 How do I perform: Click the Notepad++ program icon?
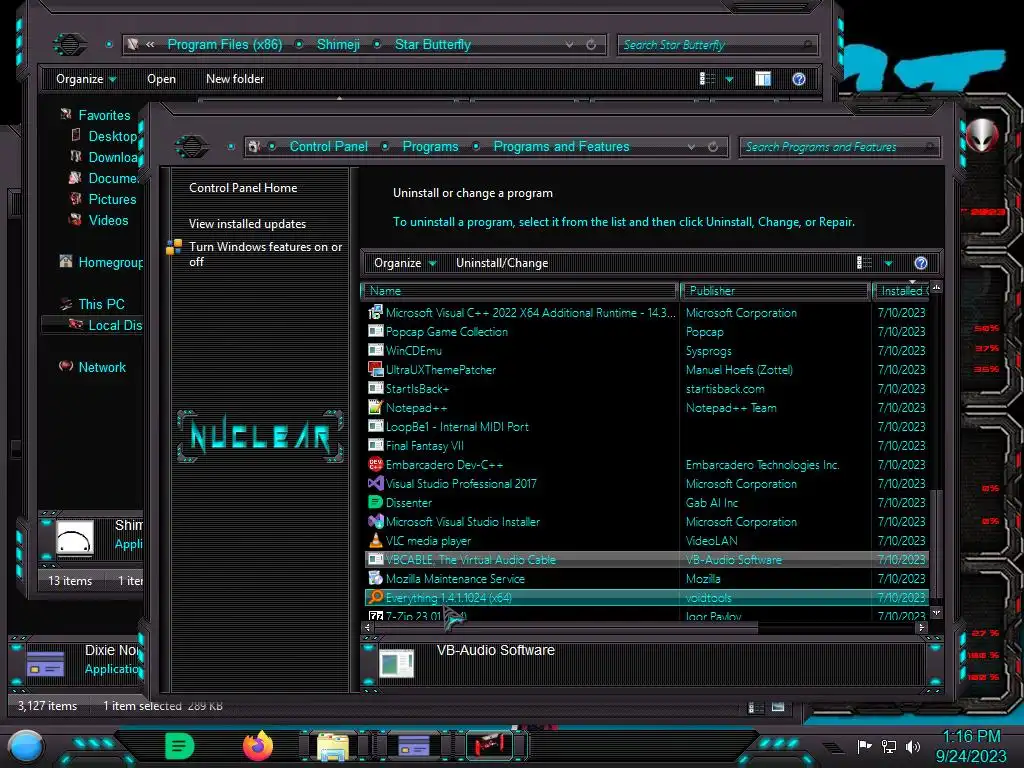coord(376,407)
